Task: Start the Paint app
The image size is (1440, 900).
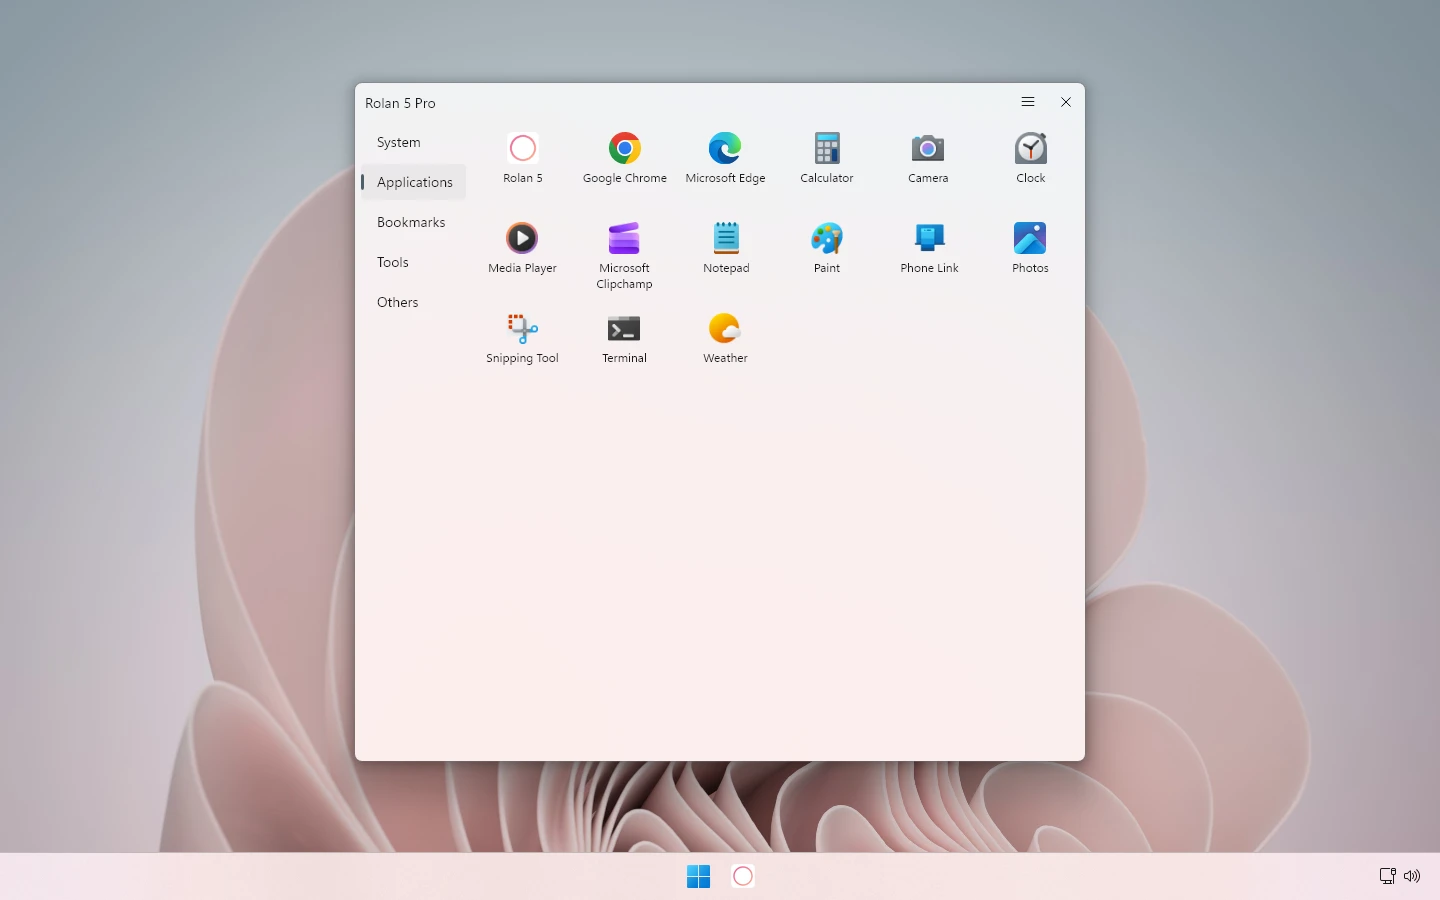Action: coord(827,248)
